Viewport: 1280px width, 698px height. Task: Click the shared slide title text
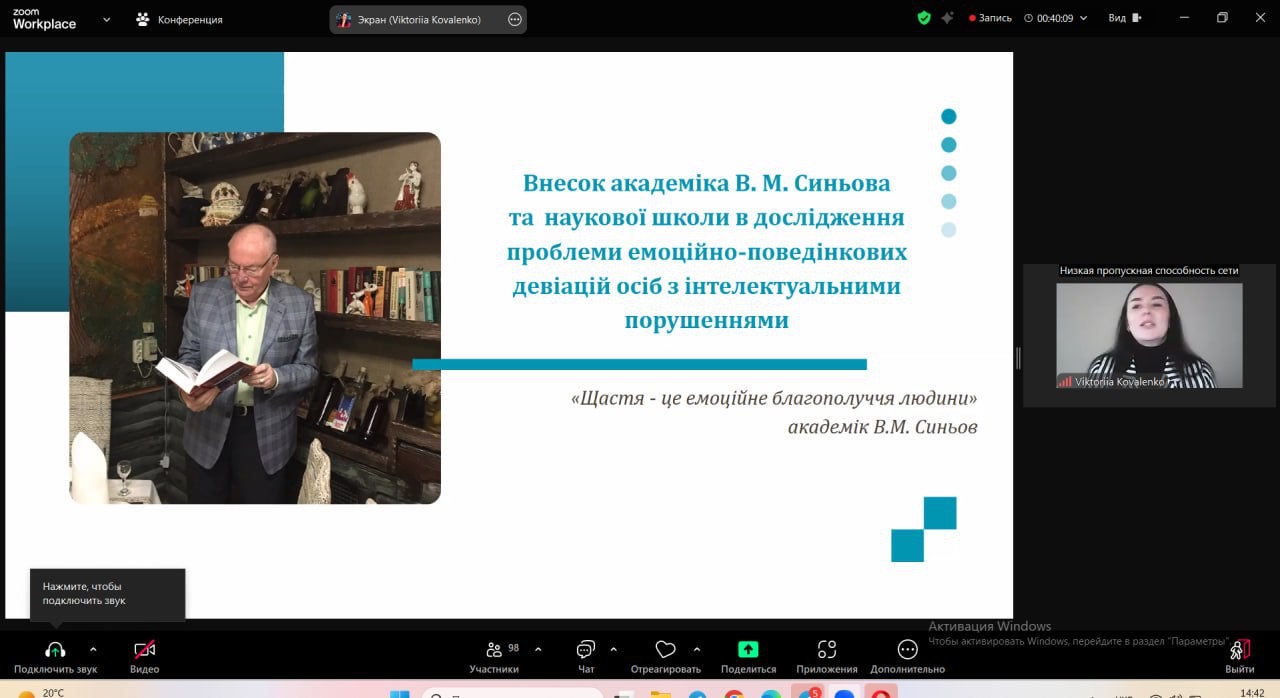point(706,252)
